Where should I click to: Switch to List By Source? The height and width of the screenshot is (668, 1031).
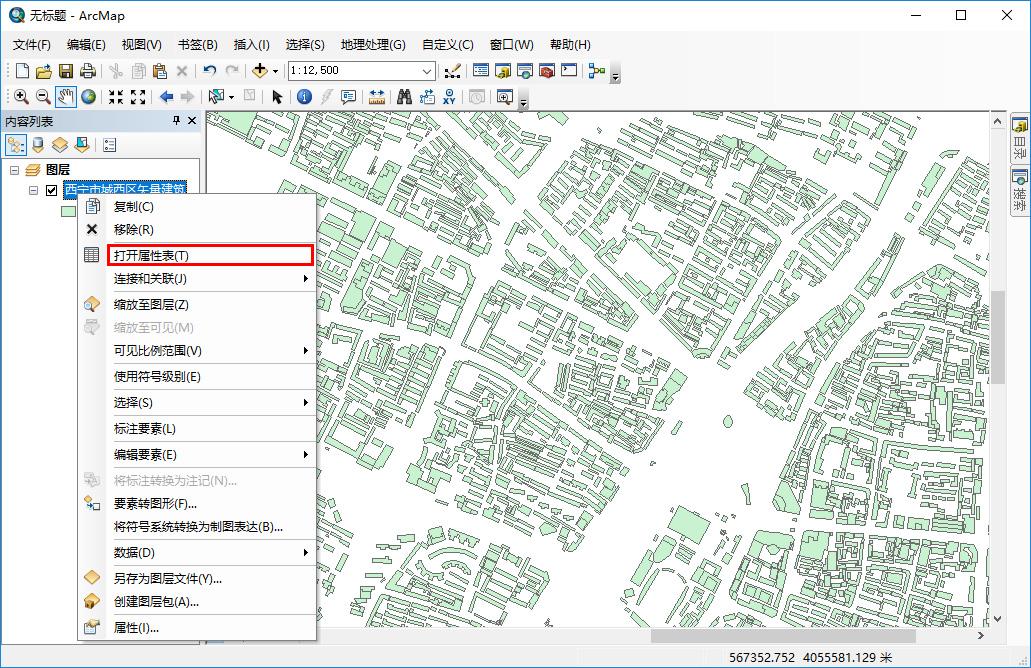37,145
